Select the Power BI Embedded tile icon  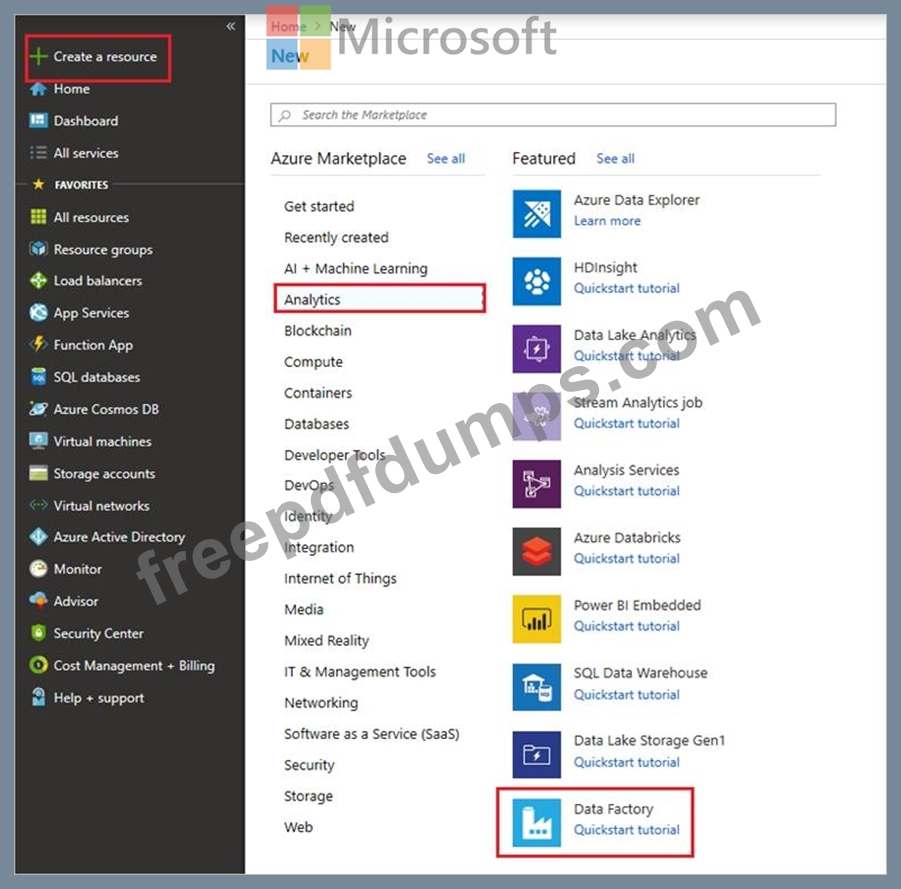point(537,619)
